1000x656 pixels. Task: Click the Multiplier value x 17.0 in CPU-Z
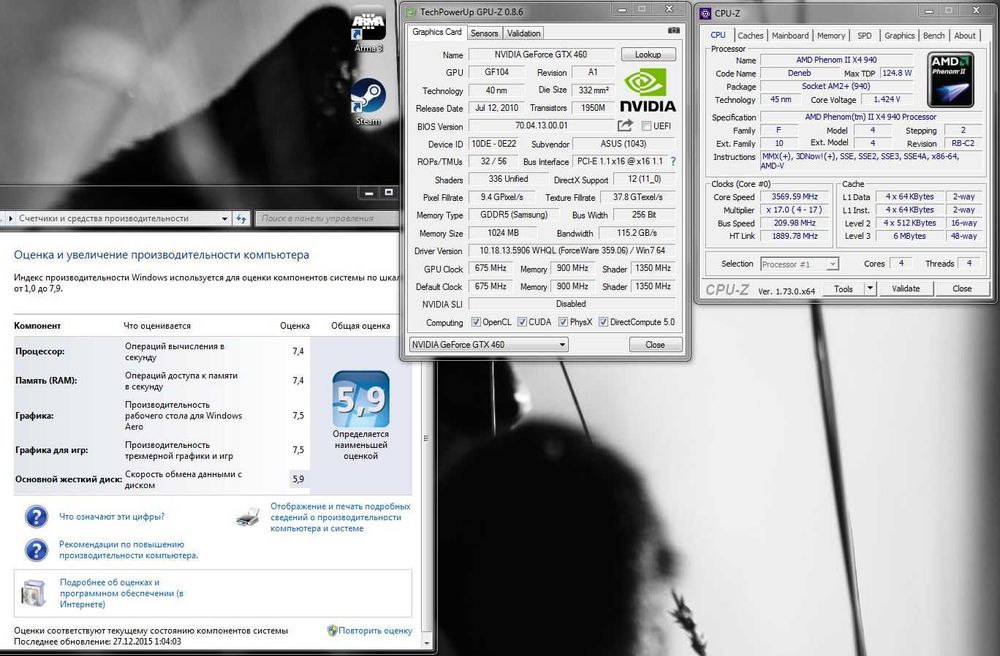[x=795, y=210]
